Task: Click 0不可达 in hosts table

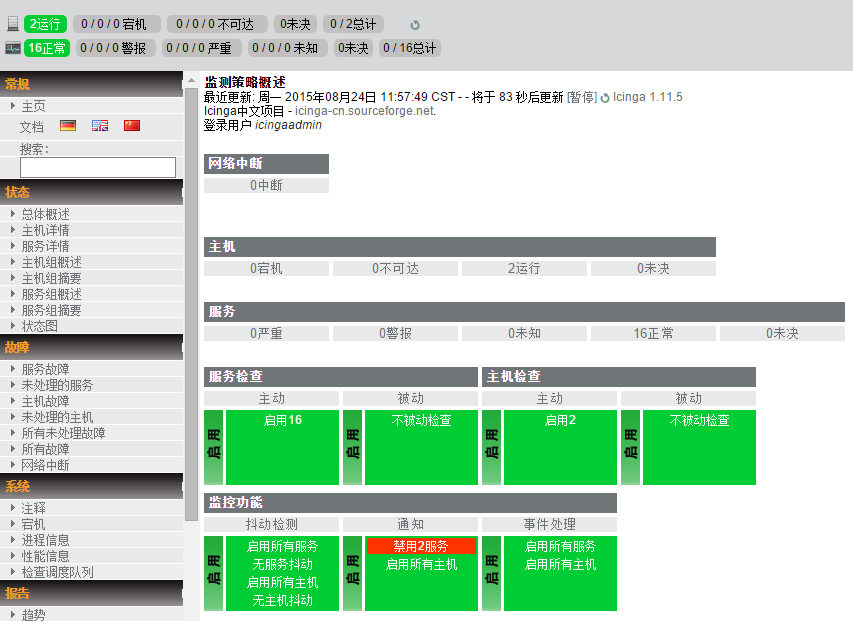Action: (x=395, y=268)
